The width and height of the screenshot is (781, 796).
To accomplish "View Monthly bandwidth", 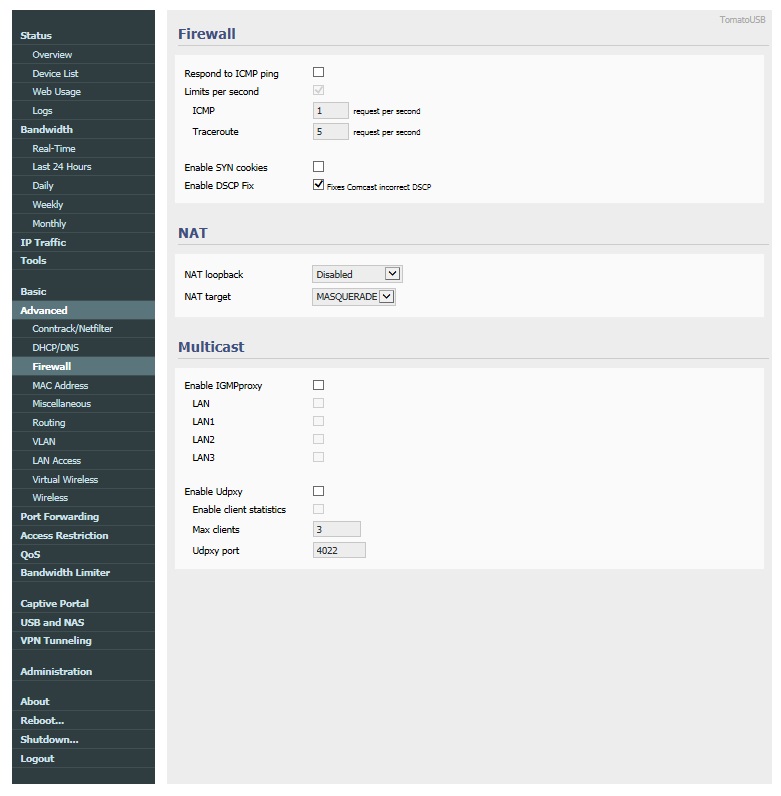I will [84, 223].
